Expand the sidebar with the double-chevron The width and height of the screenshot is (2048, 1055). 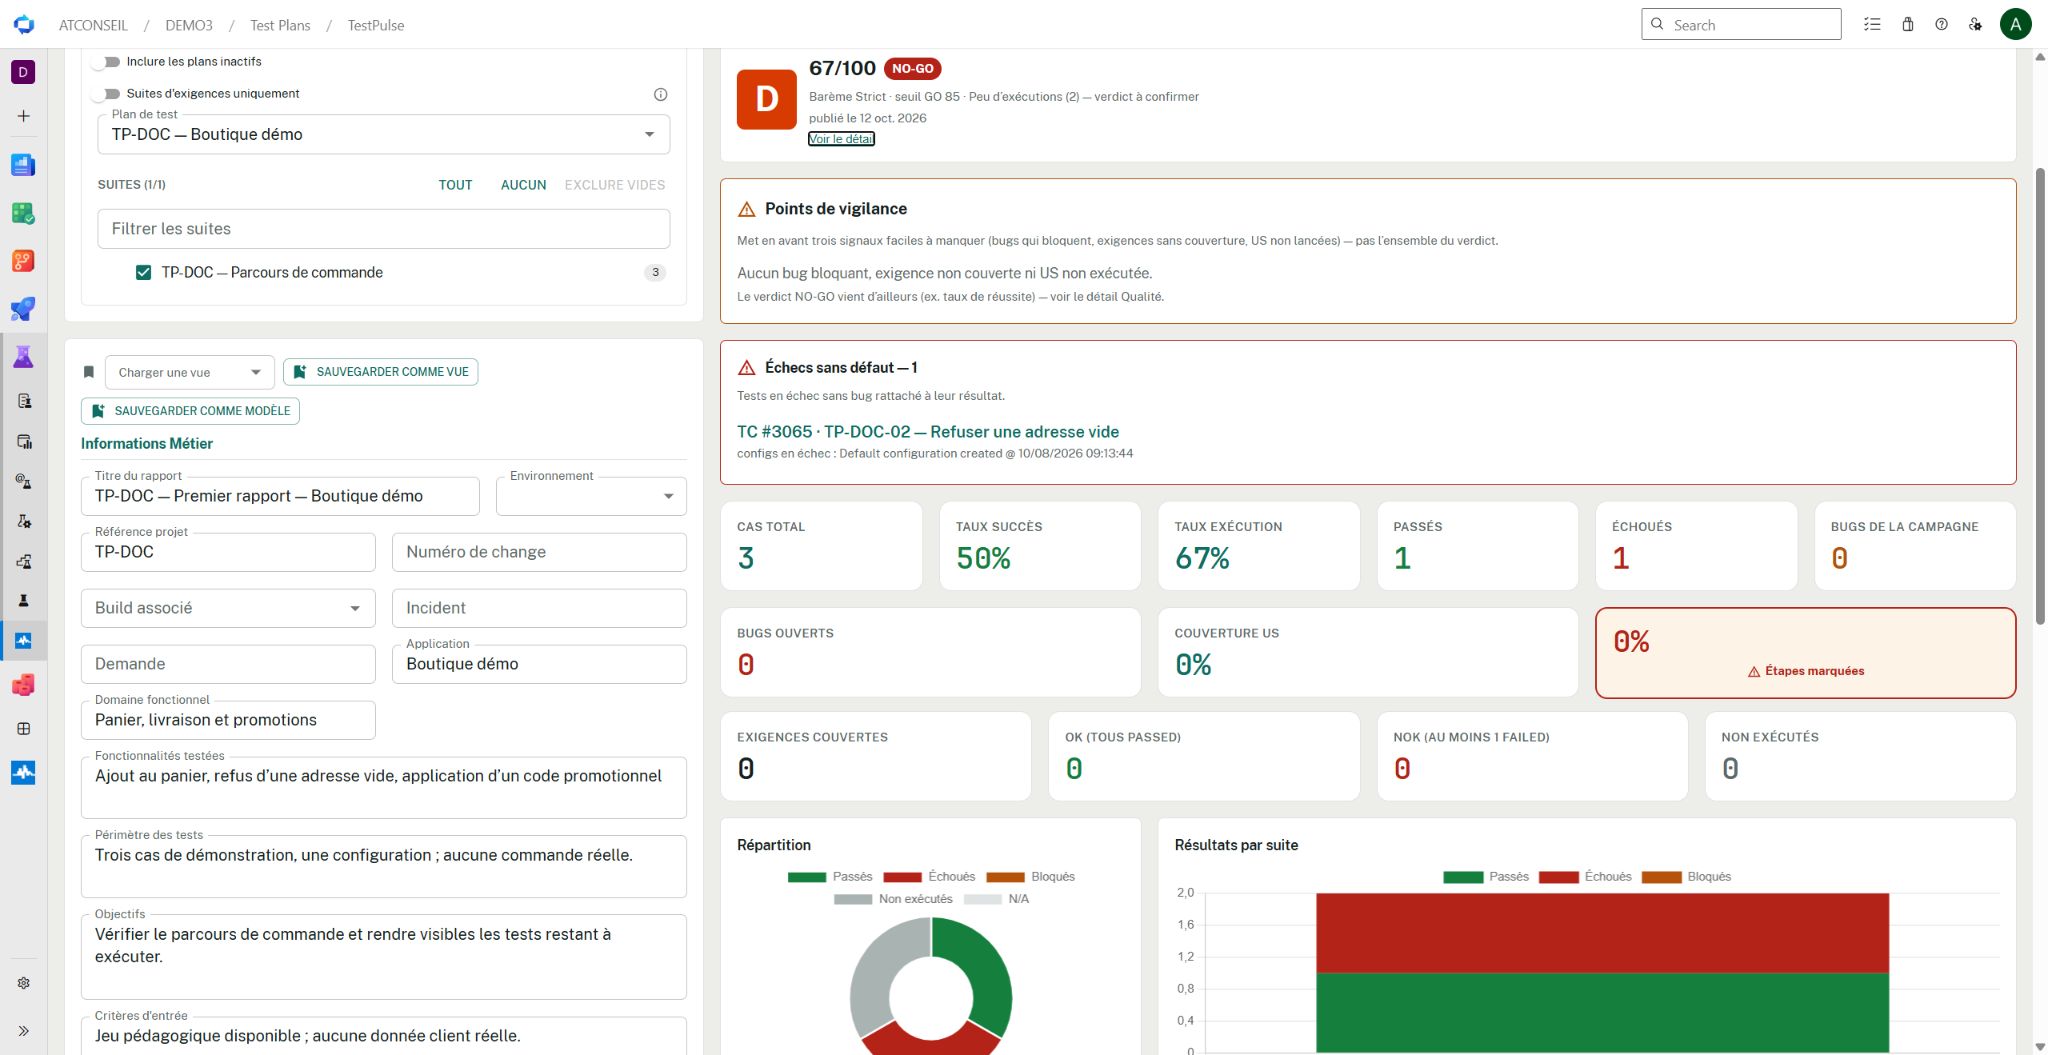[23, 1031]
